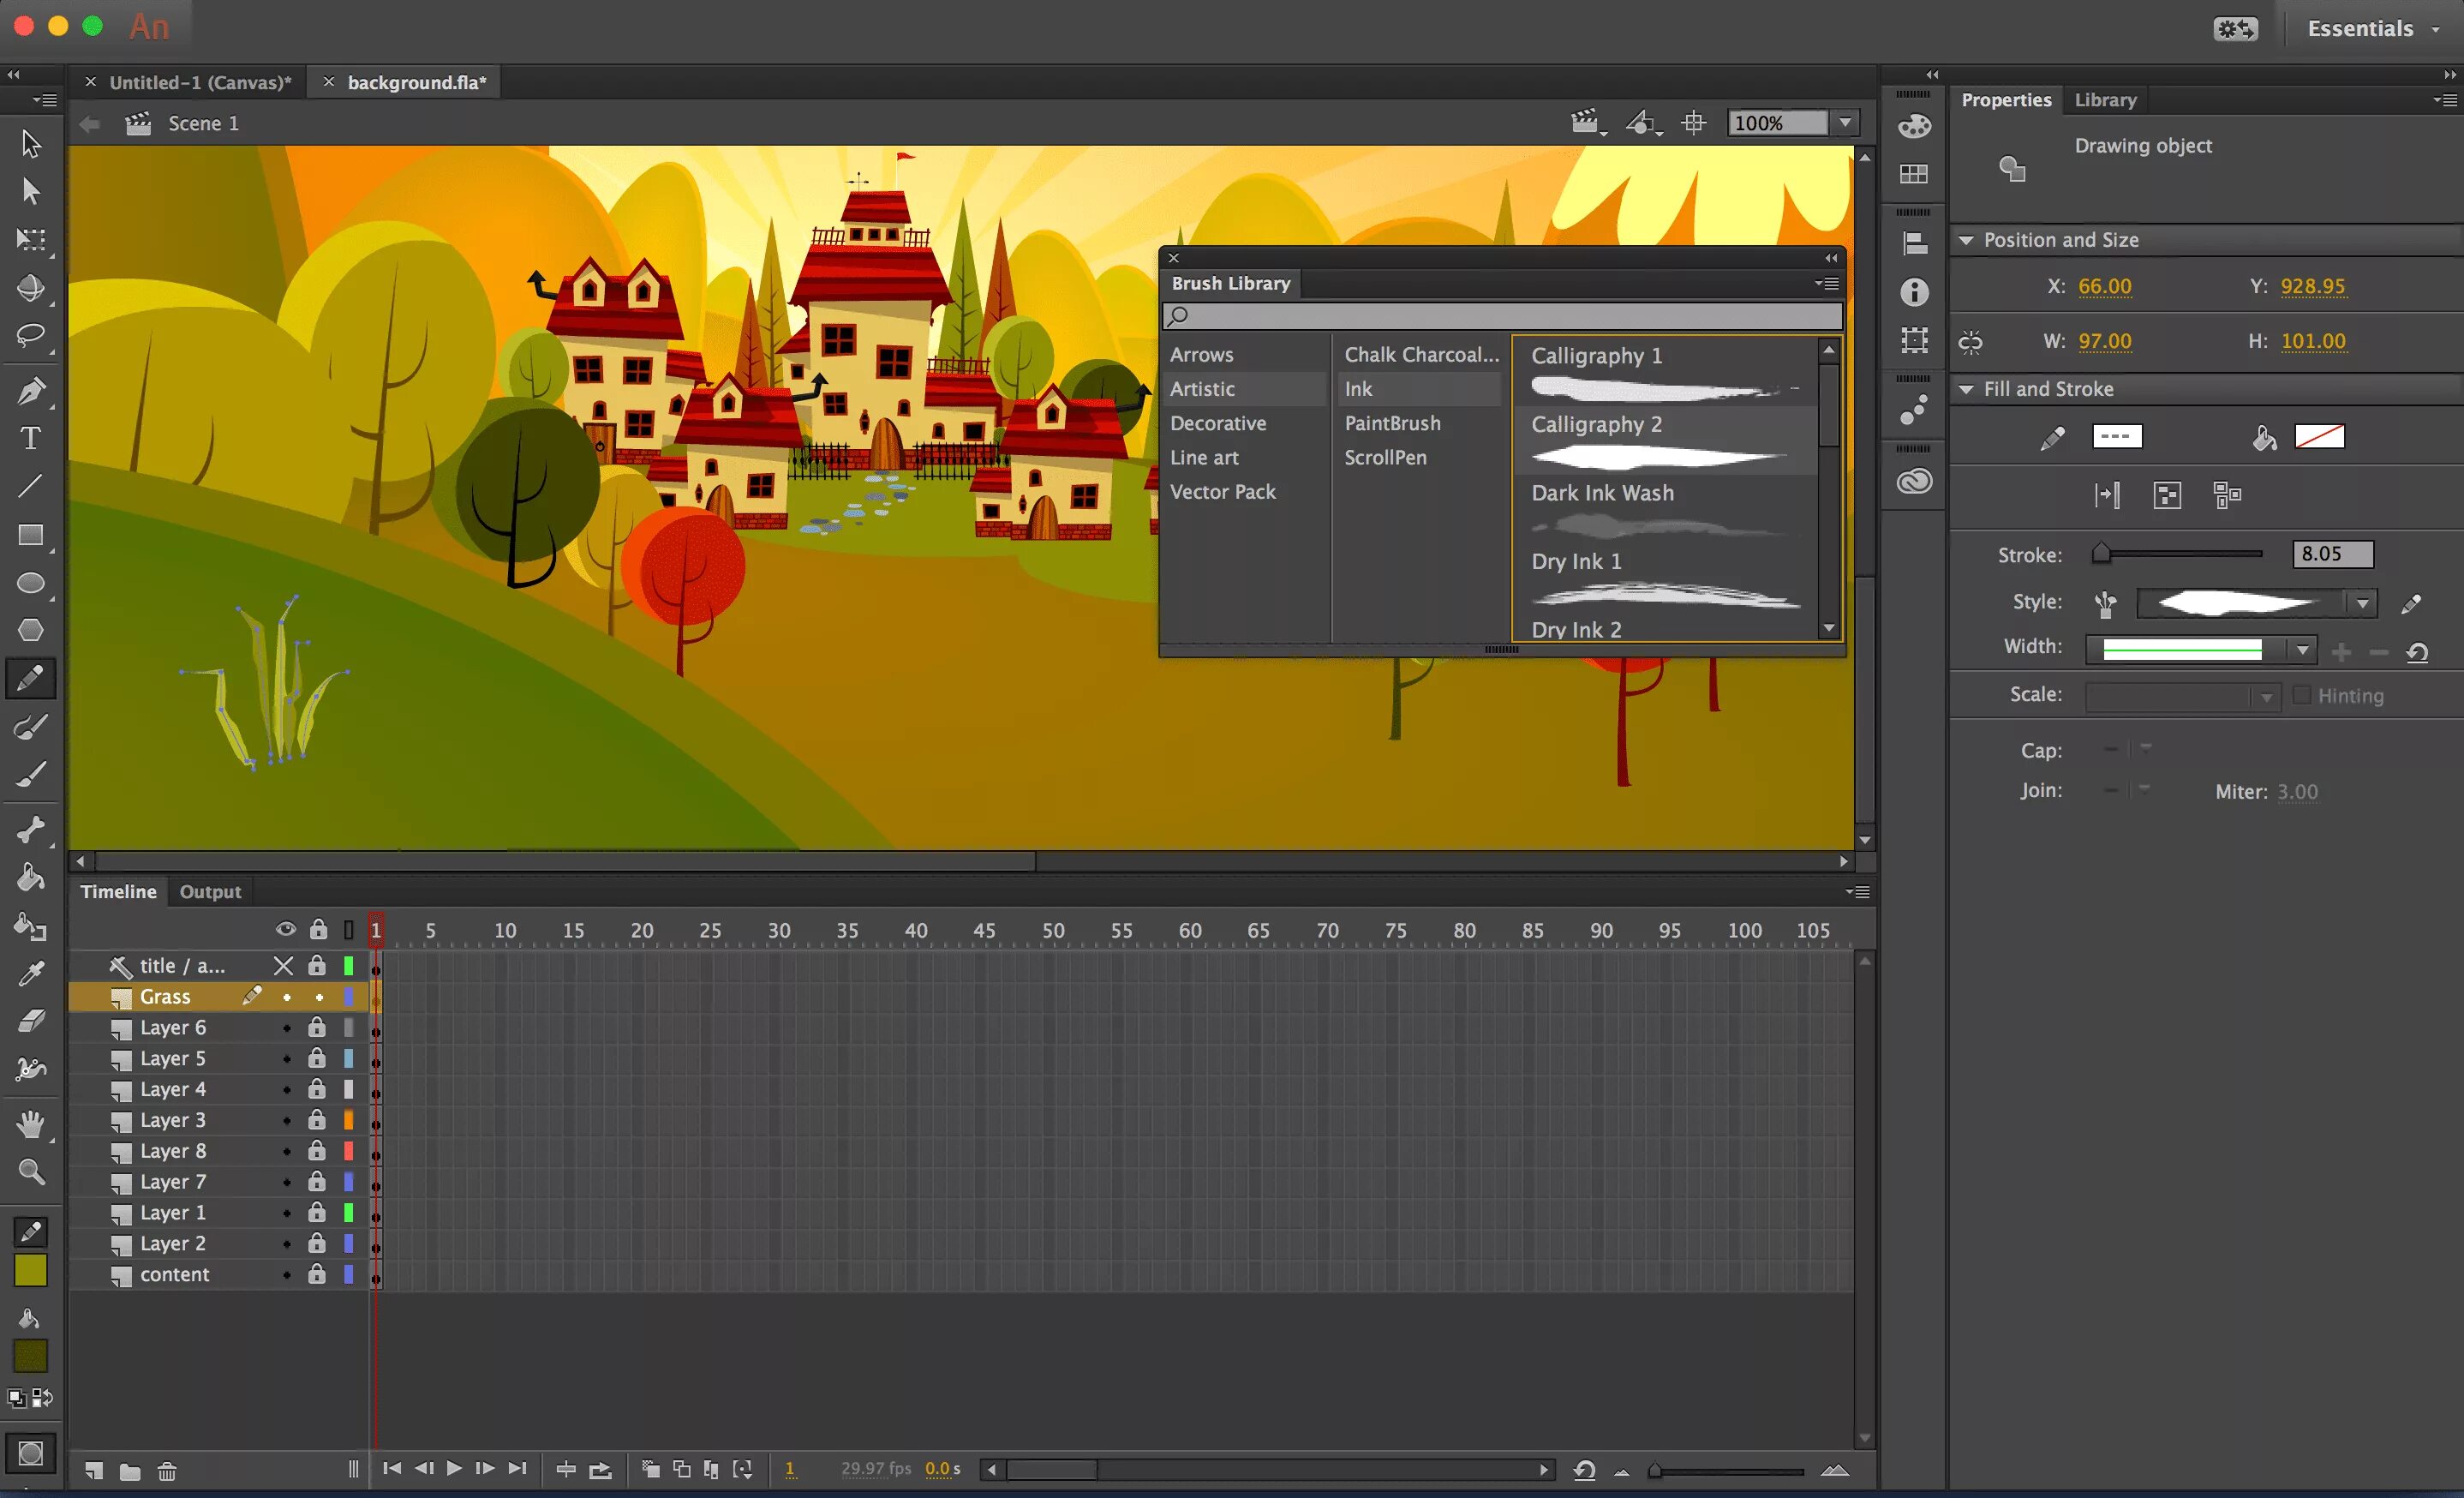Viewport: 2464px width, 1498px height.
Task: Unlock Layer 6 via lock icon
Action: click(x=317, y=1027)
